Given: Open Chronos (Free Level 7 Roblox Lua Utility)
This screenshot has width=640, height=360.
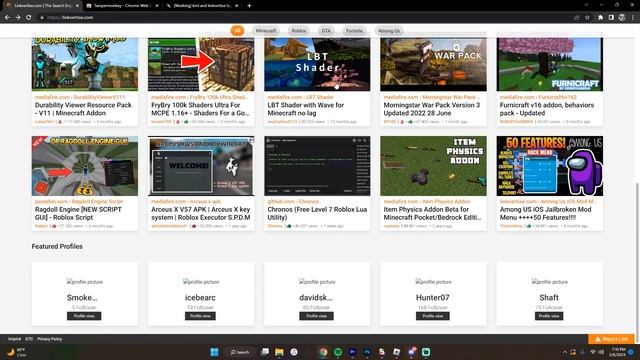Looking at the screenshot, I should coord(317,213).
